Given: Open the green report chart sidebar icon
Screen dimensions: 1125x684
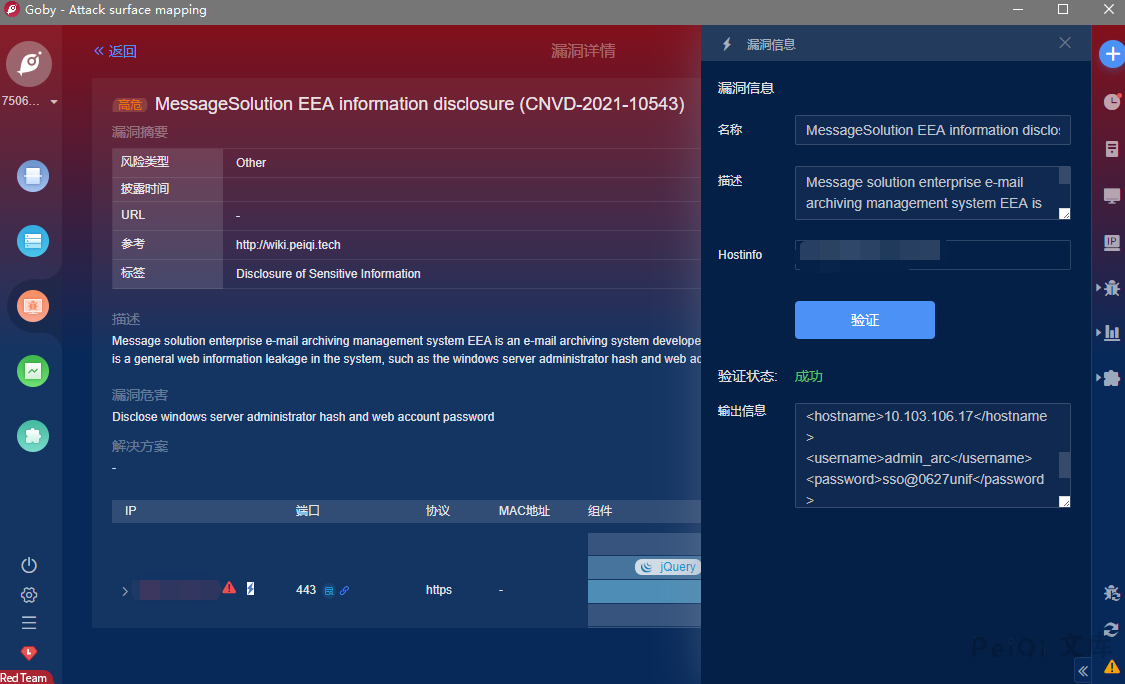Looking at the screenshot, I should pos(32,371).
